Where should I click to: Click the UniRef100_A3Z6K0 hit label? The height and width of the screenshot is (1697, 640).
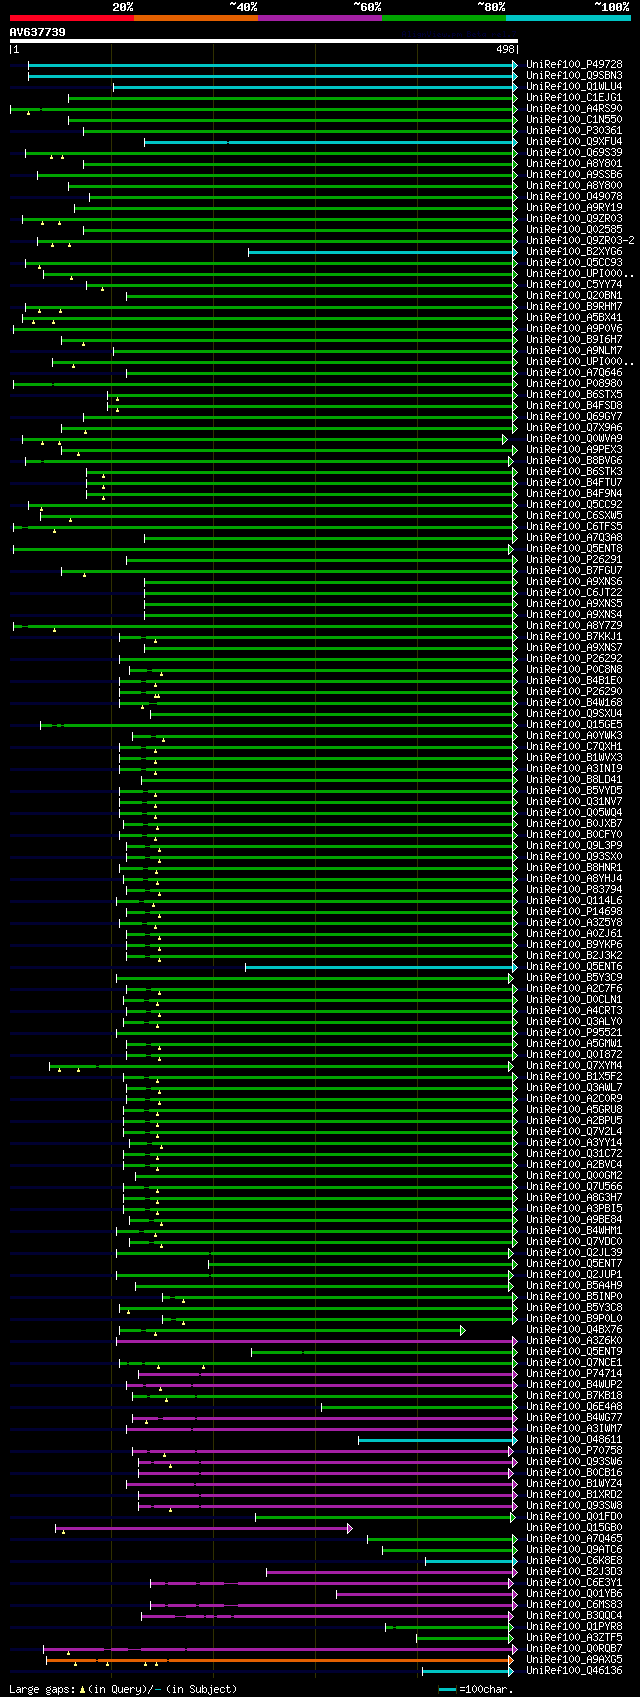(574, 1340)
